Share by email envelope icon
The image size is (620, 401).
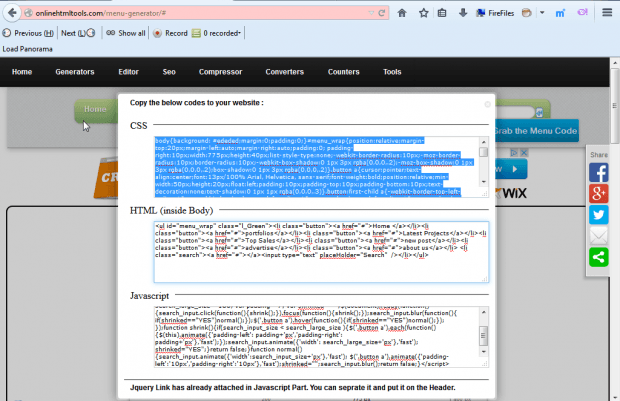[599, 236]
